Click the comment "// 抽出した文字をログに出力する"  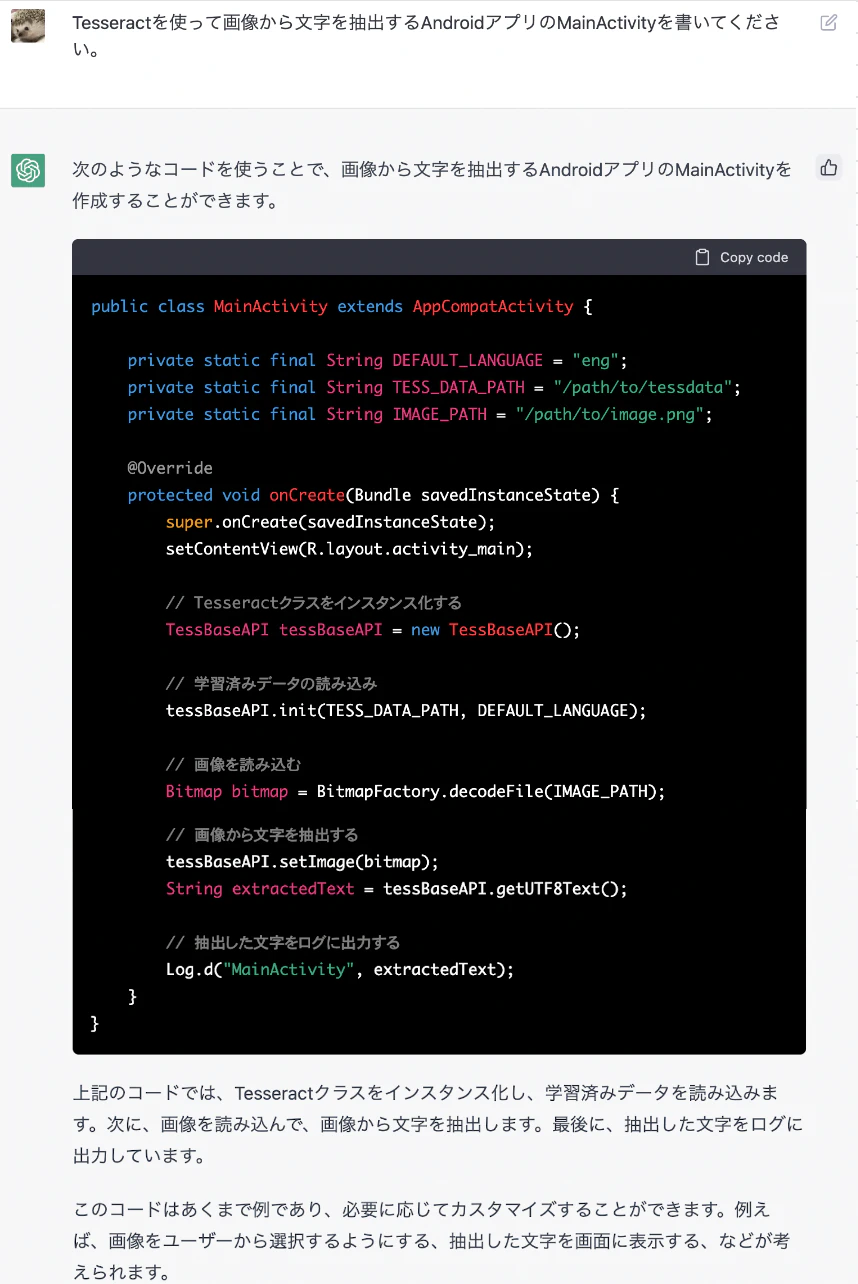point(283,943)
